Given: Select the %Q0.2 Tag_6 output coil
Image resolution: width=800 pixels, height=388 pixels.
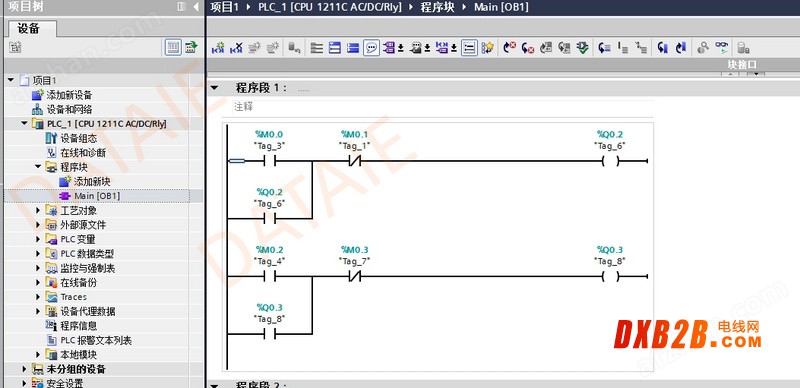Looking at the screenshot, I should coord(610,161).
